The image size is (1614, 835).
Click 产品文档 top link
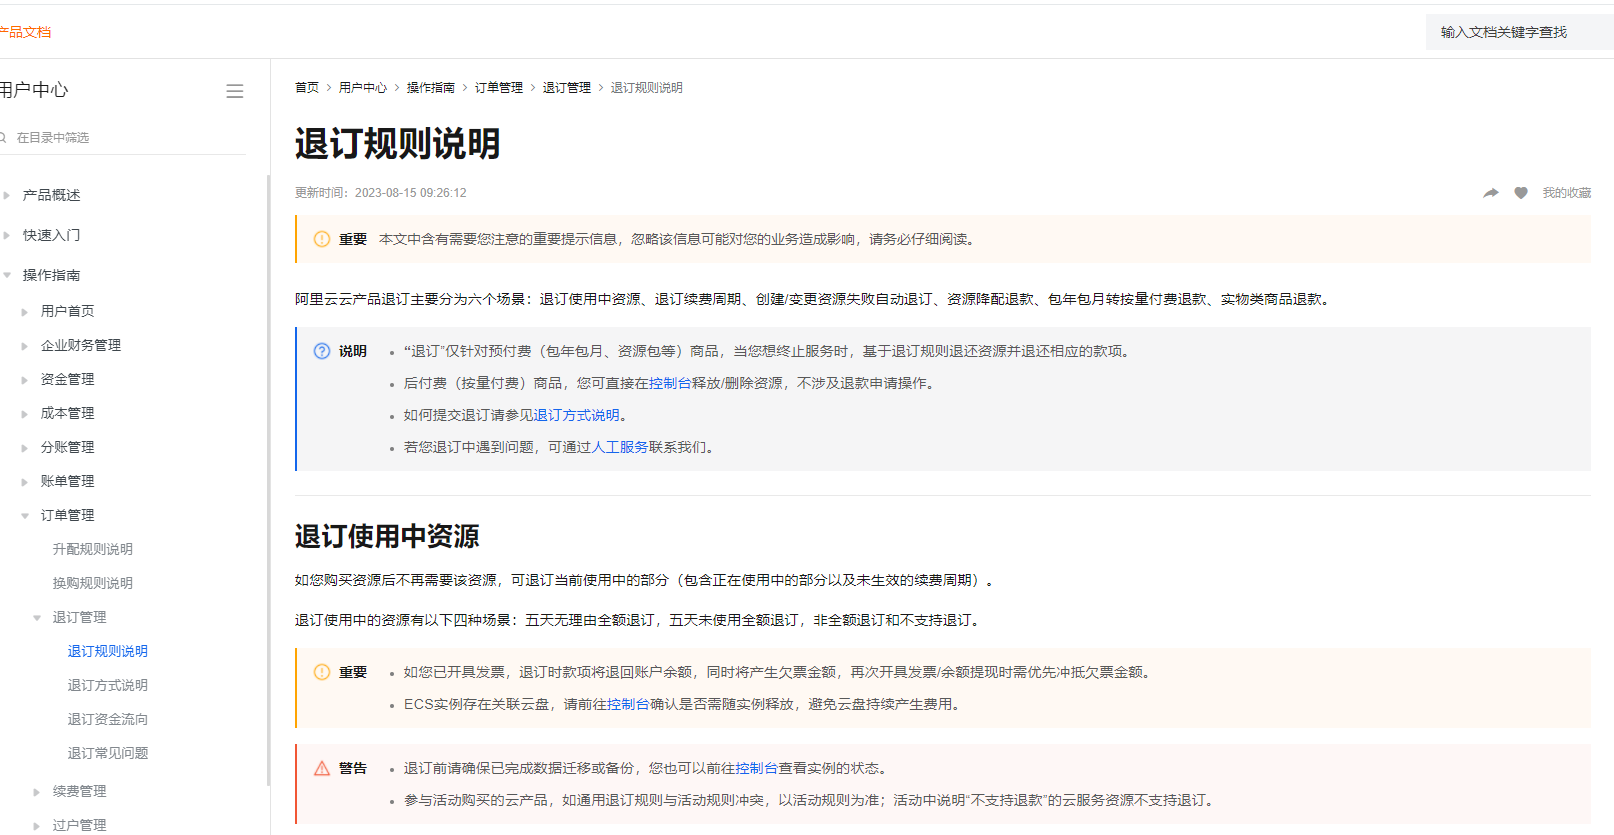click(25, 32)
